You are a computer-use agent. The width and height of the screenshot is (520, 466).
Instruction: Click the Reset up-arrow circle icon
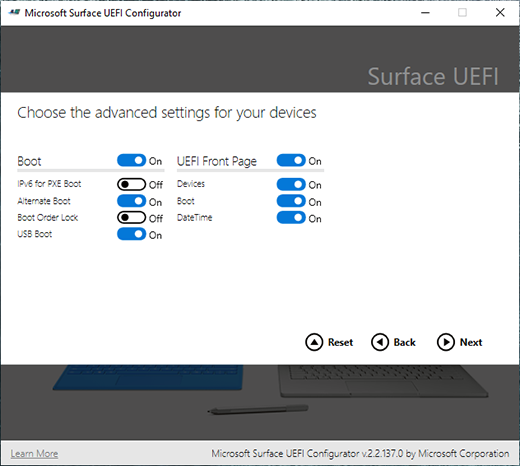314,342
